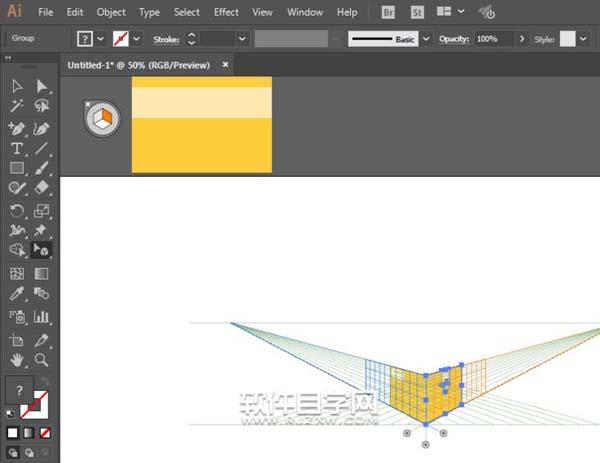Open stroke color dropdown arrow
This screenshot has height=463, width=600.
coord(137,39)
